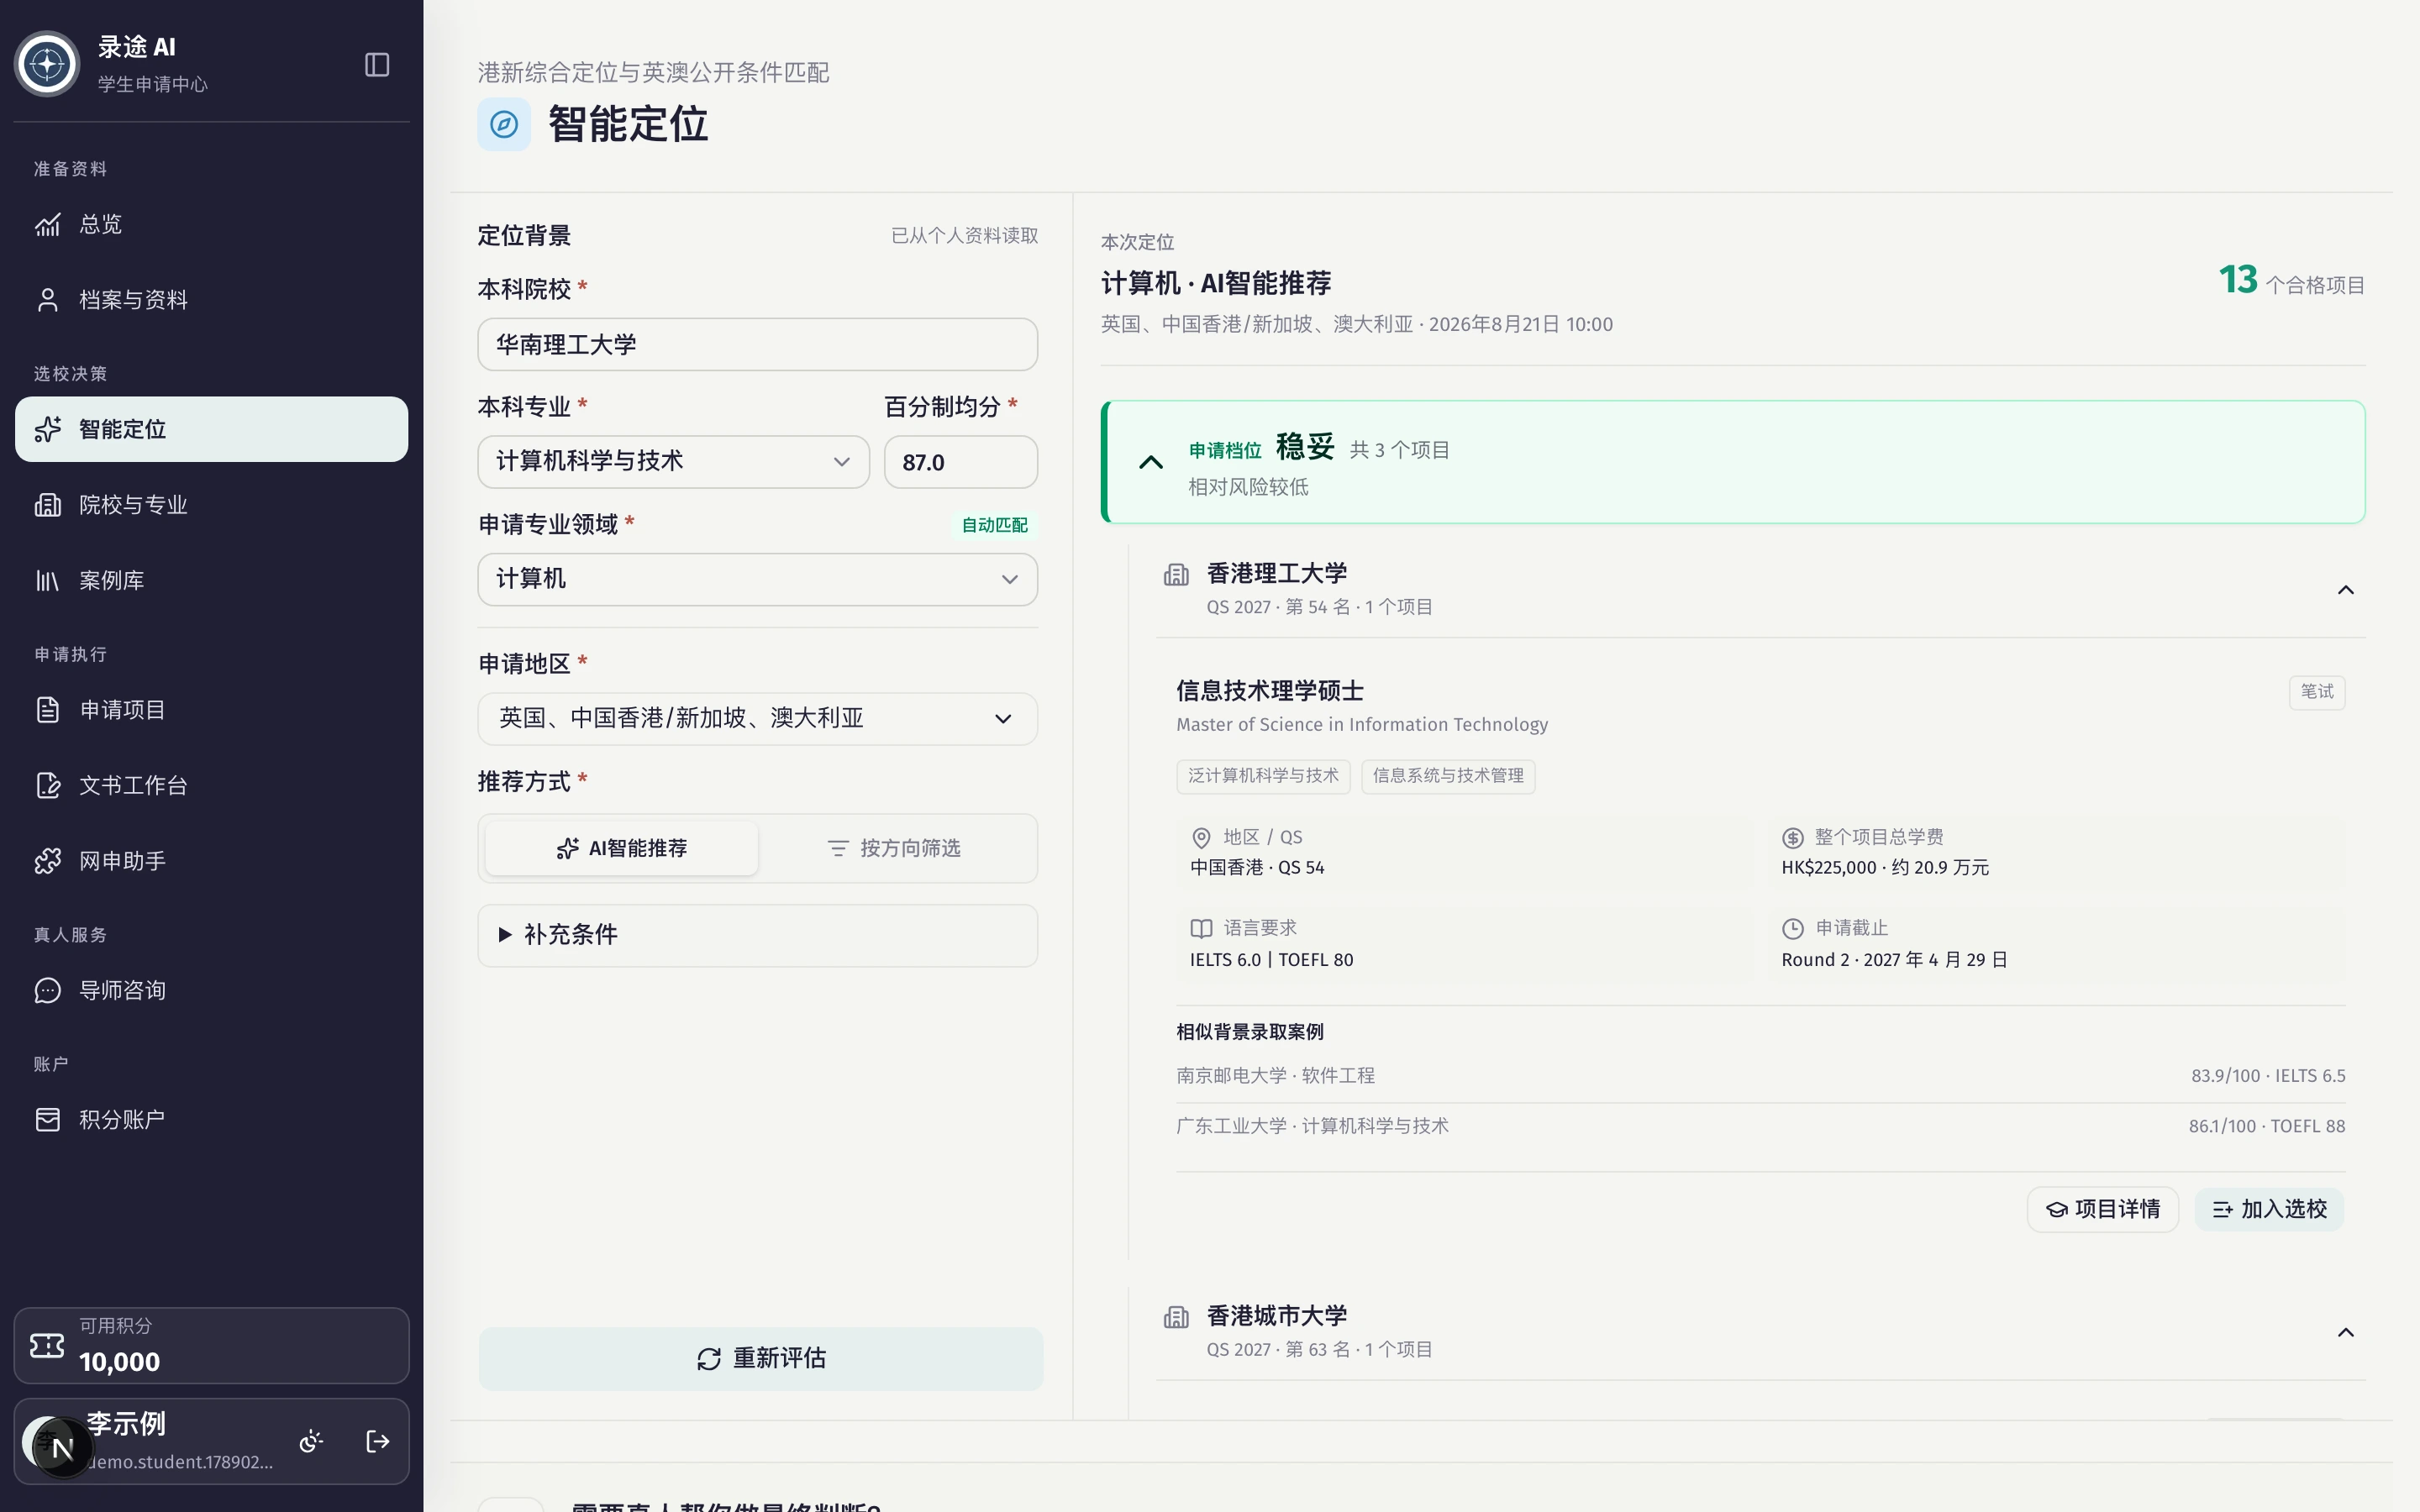Click the 可用积分 ticket icon
Viewport: 2420px width, 1512px height.
tap(47, 1346)
